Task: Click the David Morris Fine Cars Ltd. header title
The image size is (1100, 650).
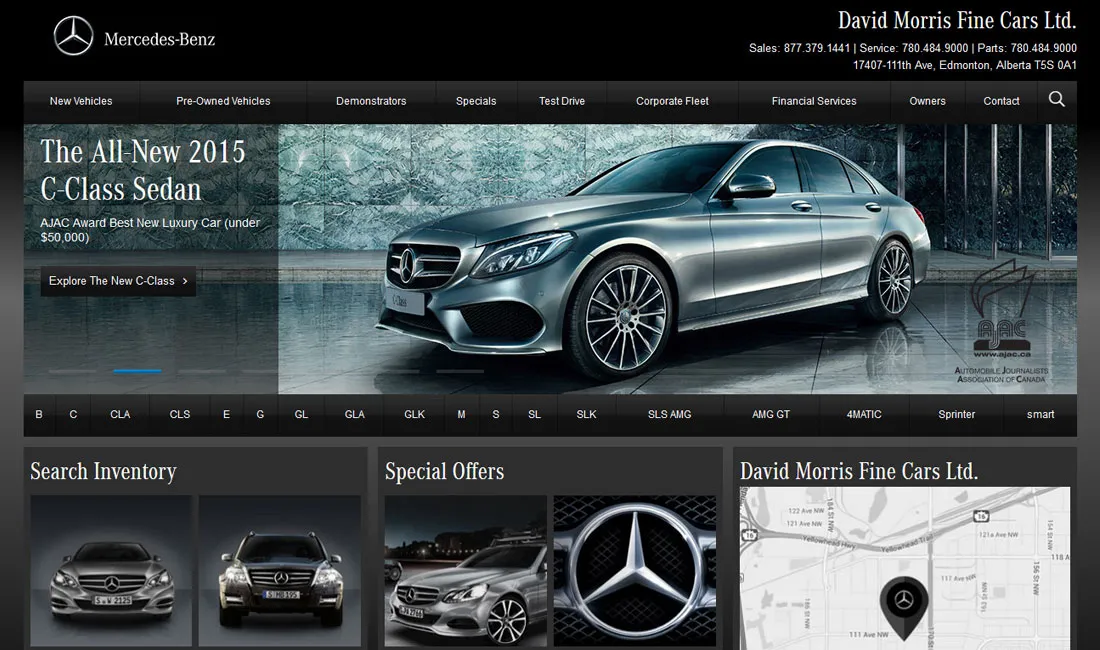Action: [957, 20]
